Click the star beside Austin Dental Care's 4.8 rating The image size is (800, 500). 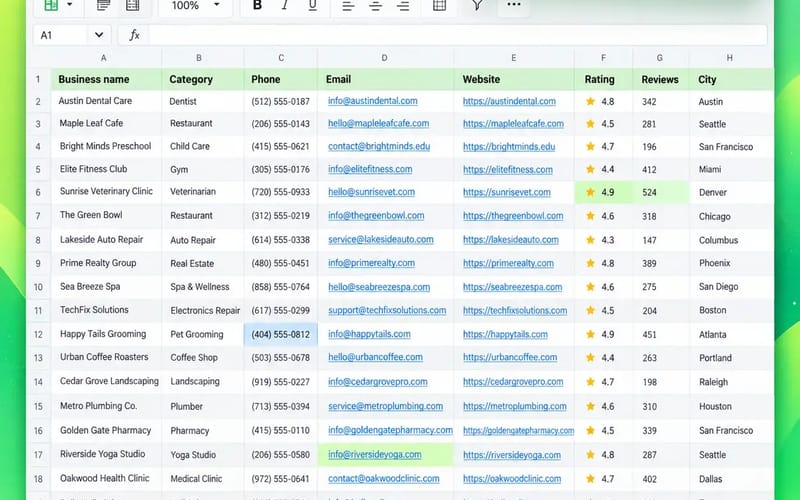pyautogui.click(x=590, y=101)
